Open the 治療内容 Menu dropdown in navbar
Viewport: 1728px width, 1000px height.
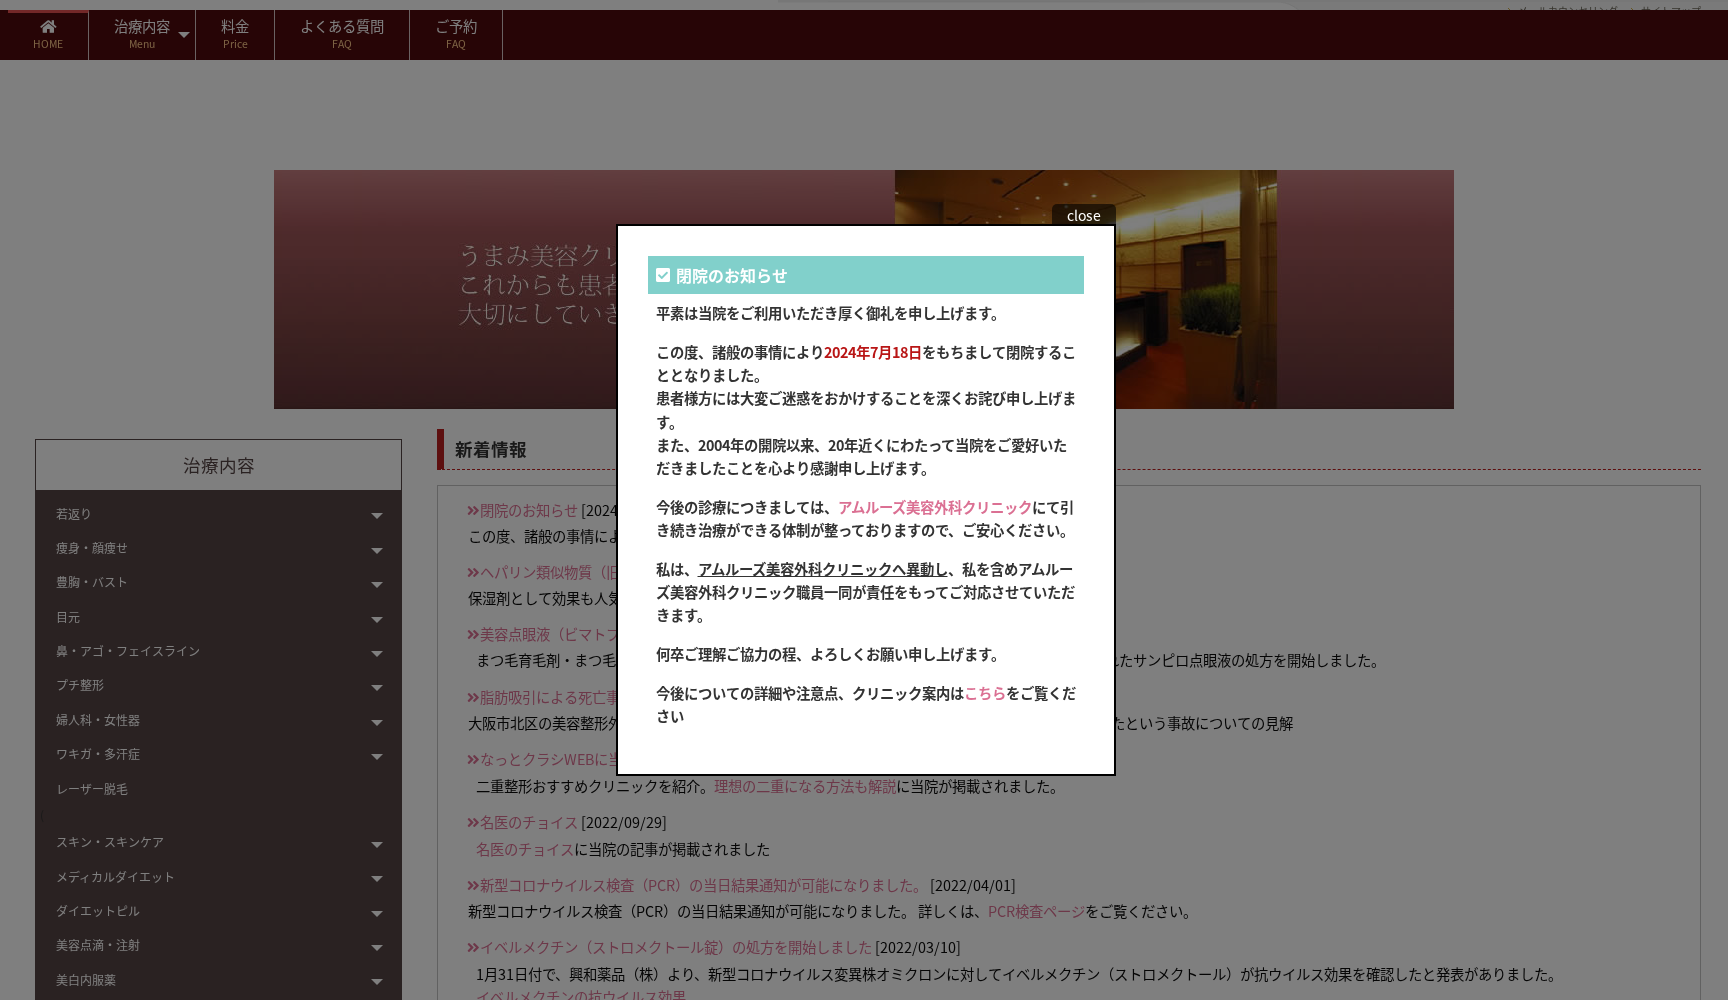142,34
